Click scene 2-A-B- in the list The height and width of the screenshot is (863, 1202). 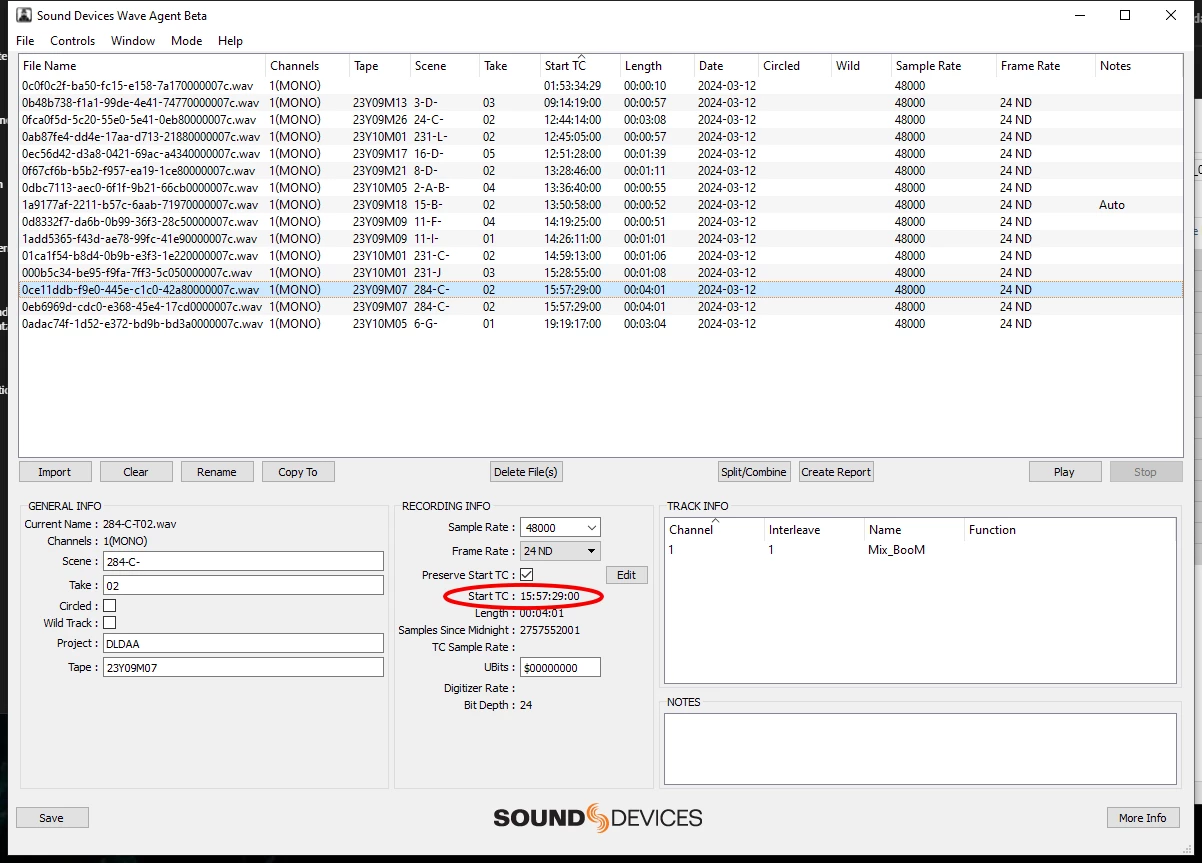tap(432, 188)
